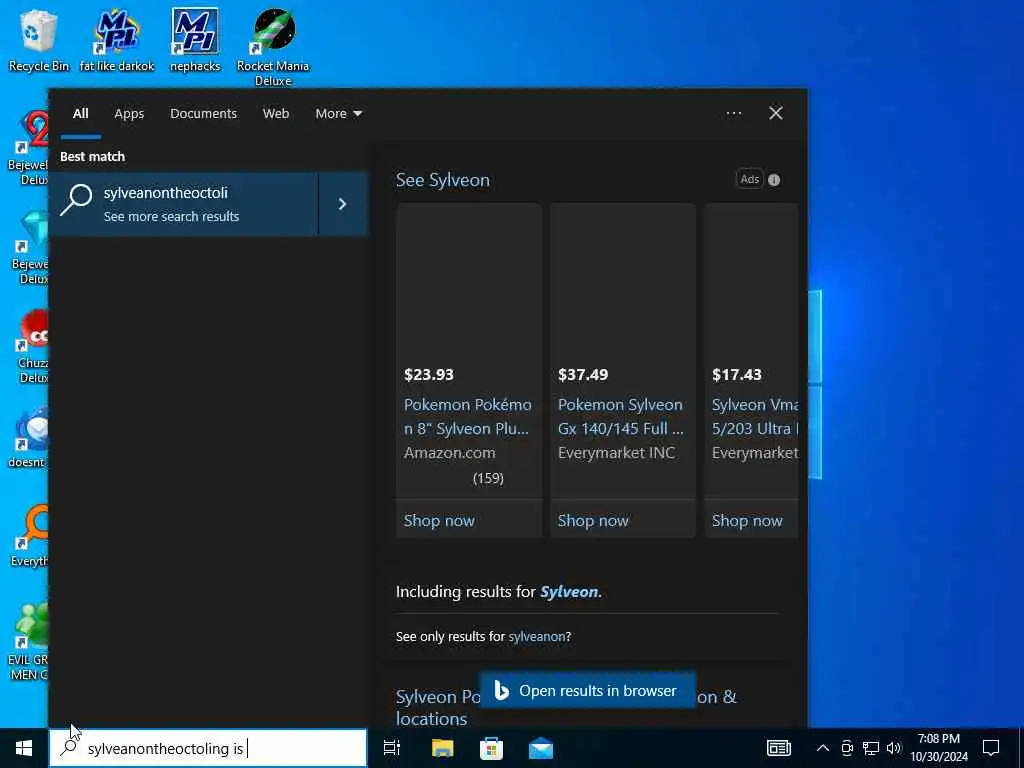Open the Mail app from taskbar
Screen dimensions: 1024x768
(x=541, y=748)
